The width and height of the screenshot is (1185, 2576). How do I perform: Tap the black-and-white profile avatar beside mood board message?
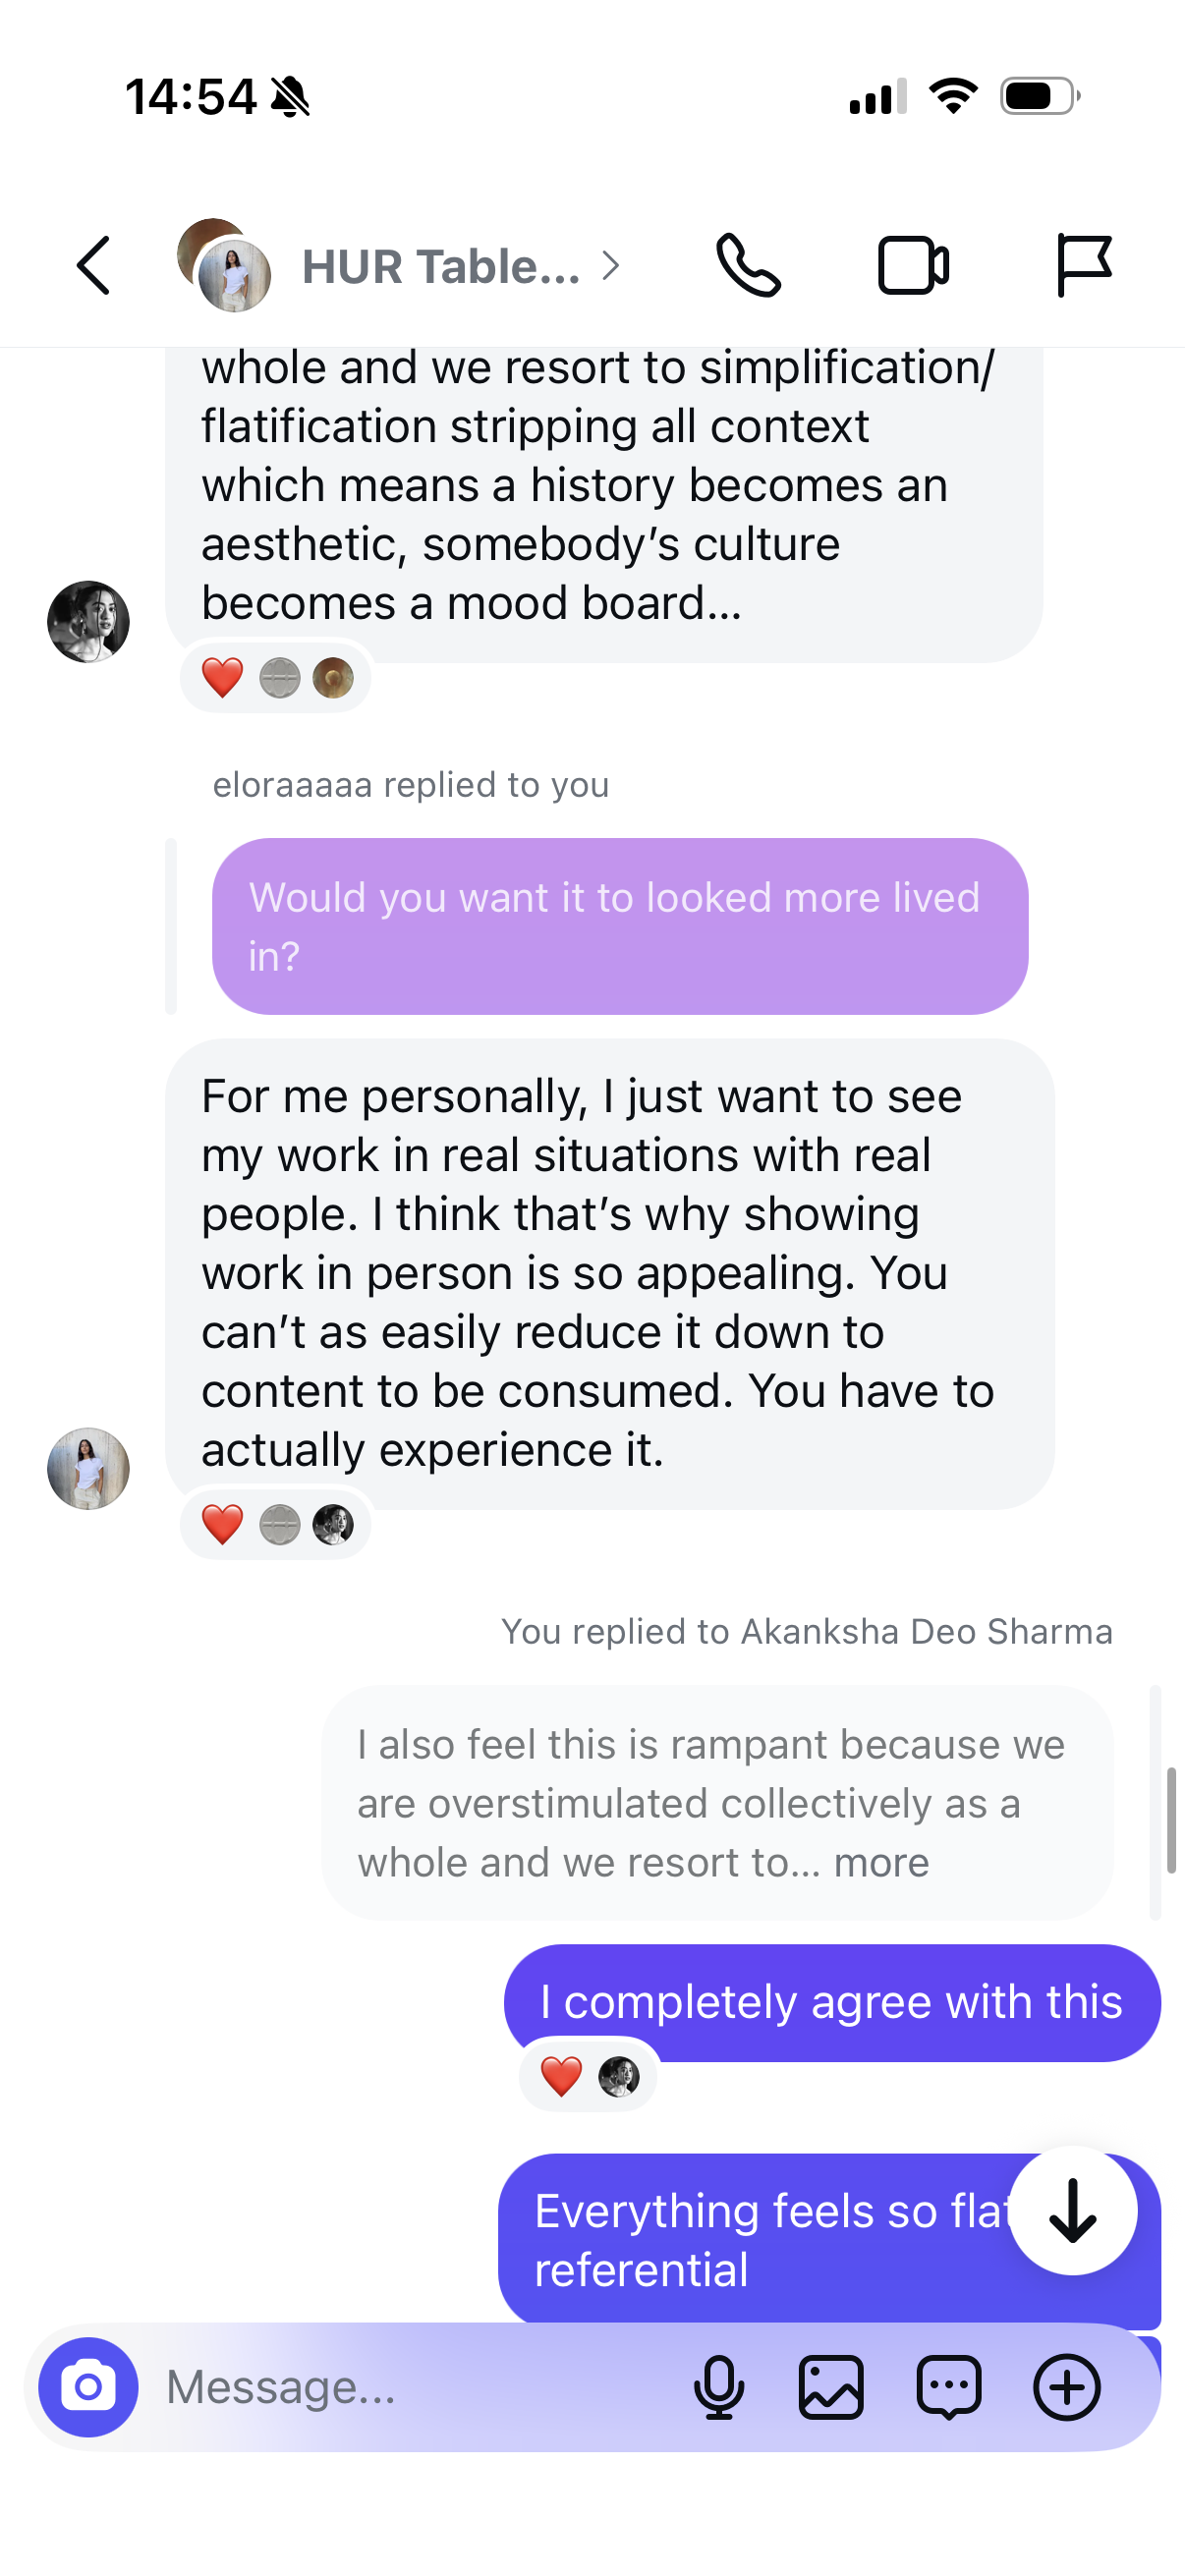coord(88,621)
